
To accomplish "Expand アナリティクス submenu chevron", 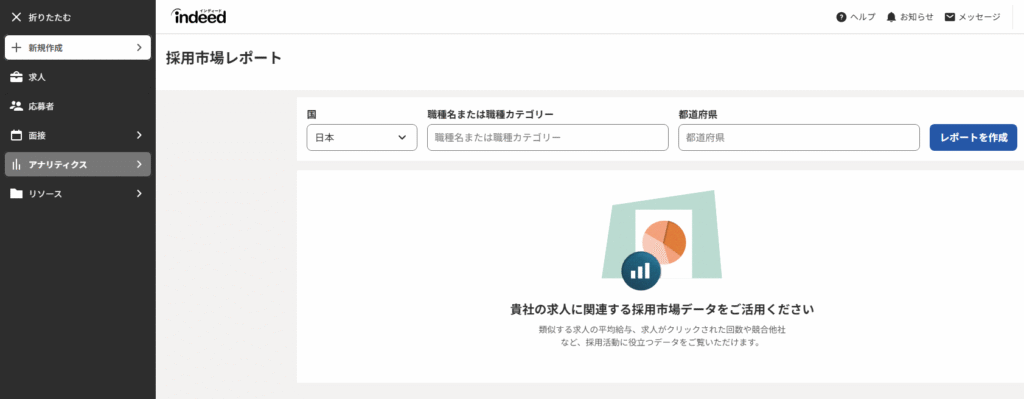I will pyautogui.click(x=138, y=165).
